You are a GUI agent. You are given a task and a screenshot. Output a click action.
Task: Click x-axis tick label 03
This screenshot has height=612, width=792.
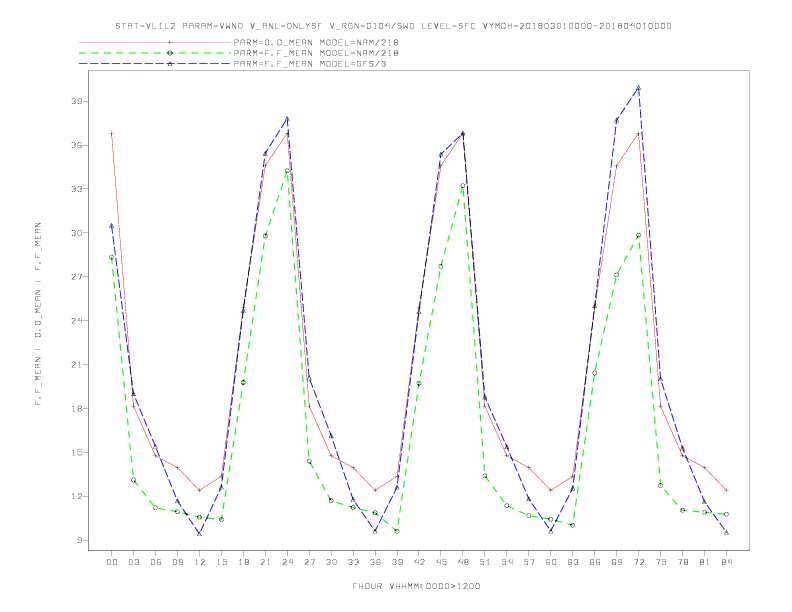coord(133,562)
